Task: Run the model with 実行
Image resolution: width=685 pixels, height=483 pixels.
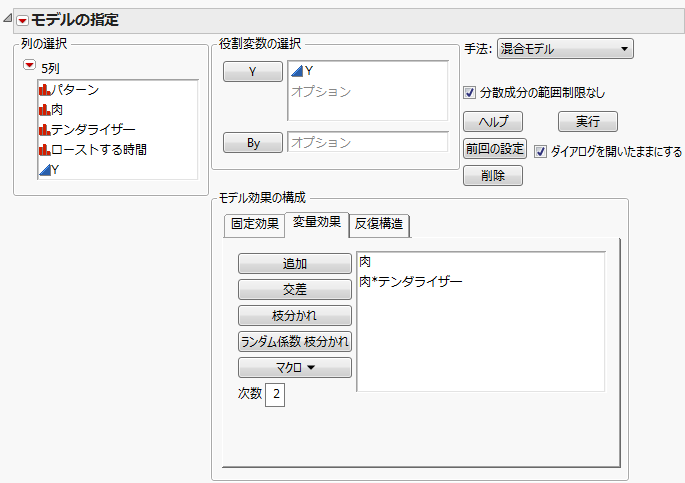Action: coord(588,121)
